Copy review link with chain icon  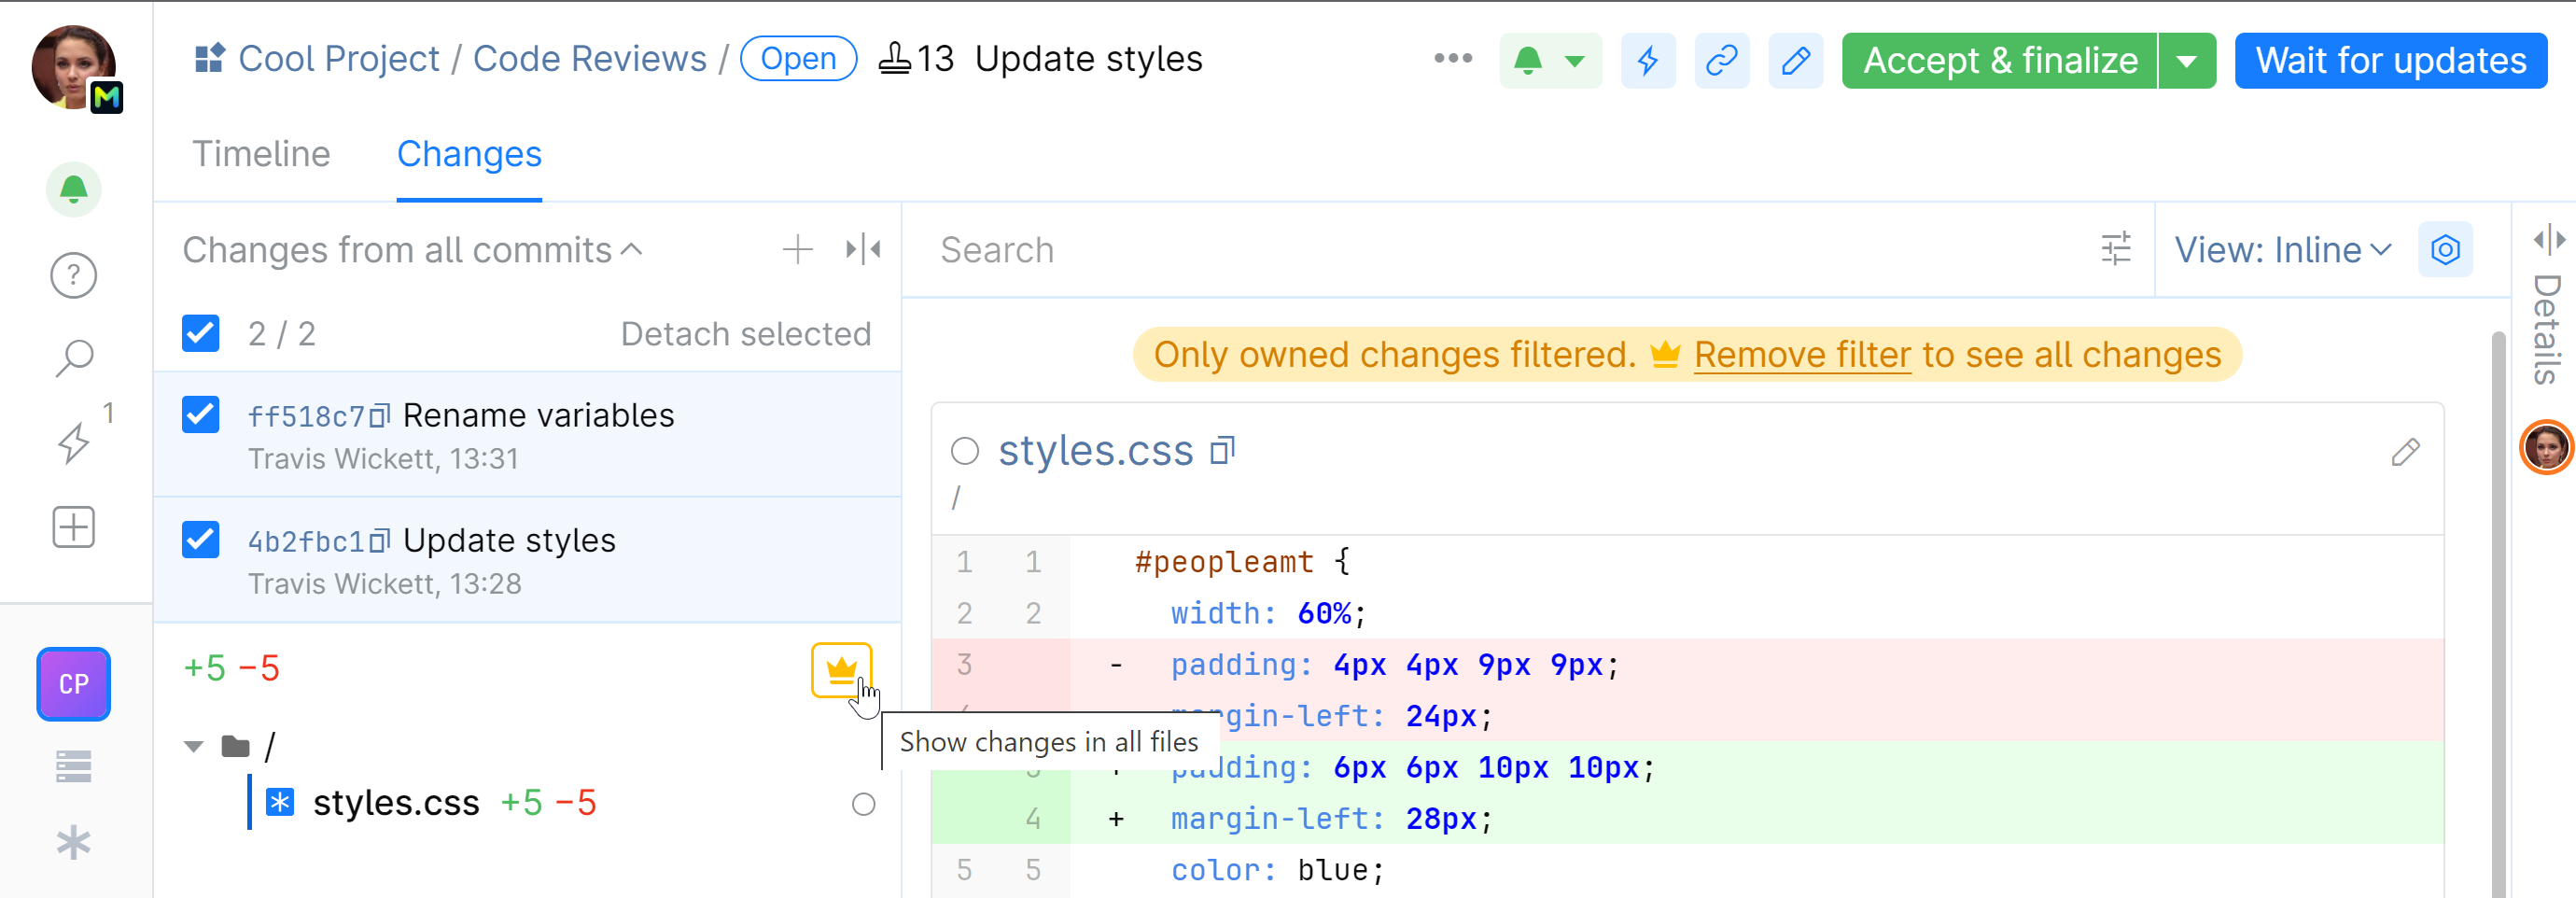click(x=1722, y=61)
